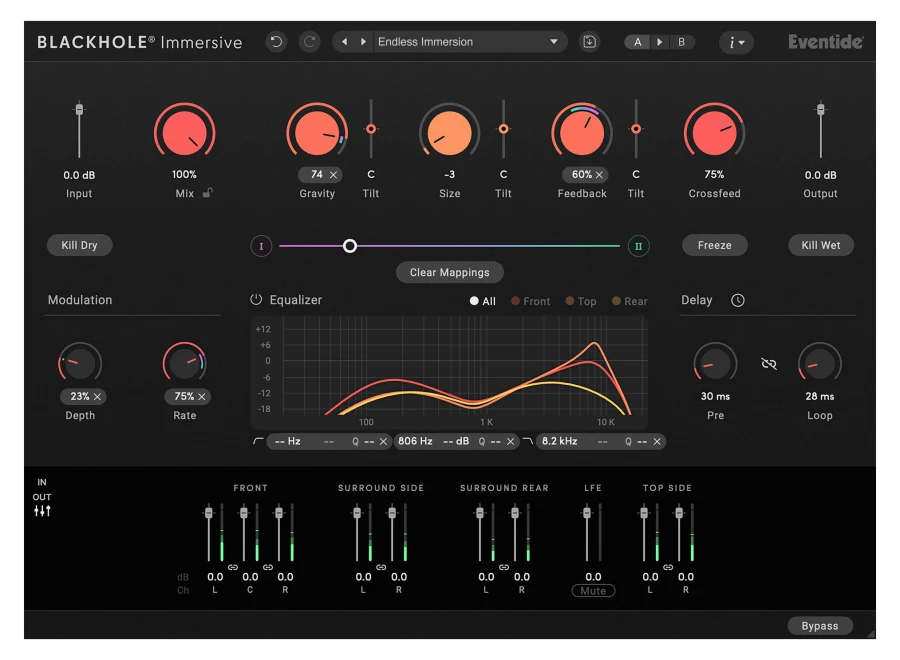The width and height of the screenshot is (900, 660).
Task: Select IN meter view
Action: coord(42,482)
